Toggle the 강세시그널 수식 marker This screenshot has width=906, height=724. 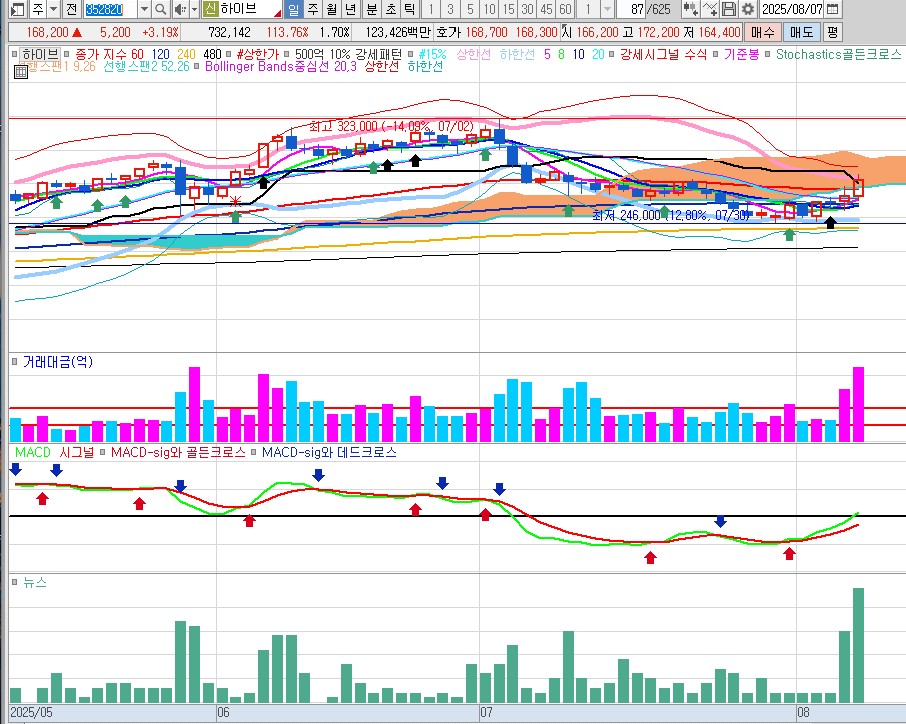611,54
